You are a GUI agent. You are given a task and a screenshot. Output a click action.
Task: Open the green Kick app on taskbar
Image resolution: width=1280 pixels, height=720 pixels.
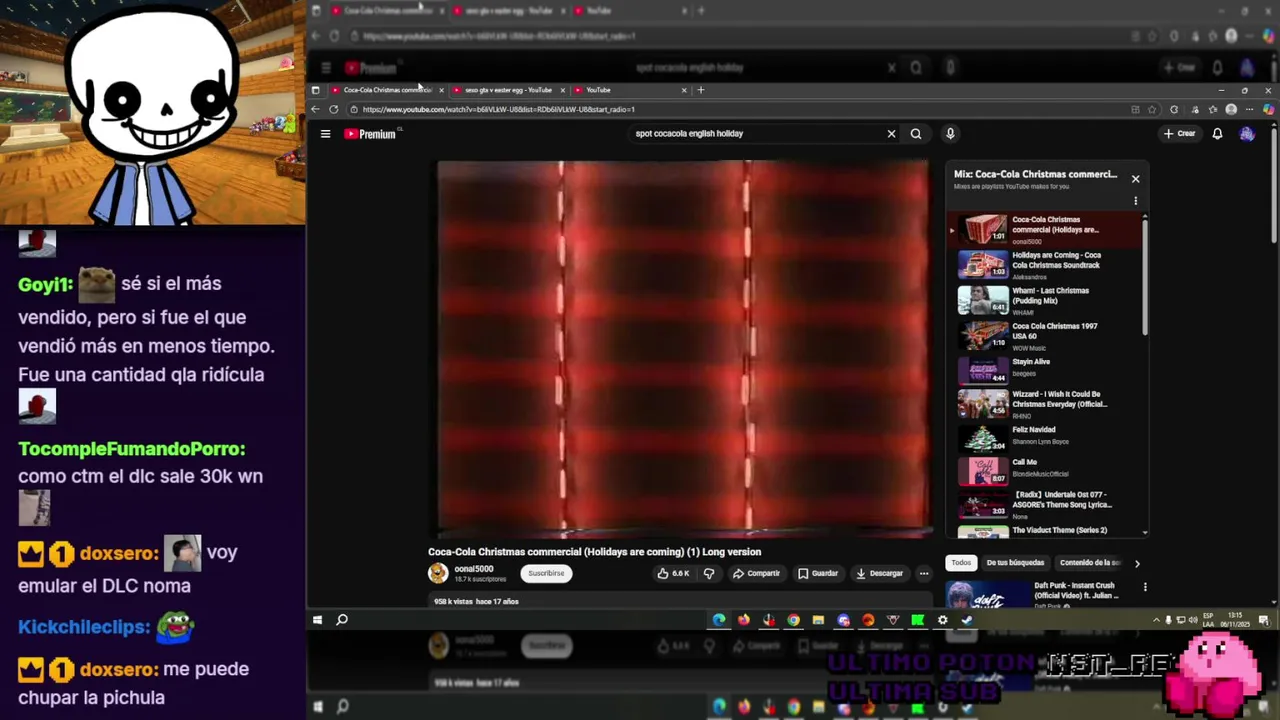[917, 620]
